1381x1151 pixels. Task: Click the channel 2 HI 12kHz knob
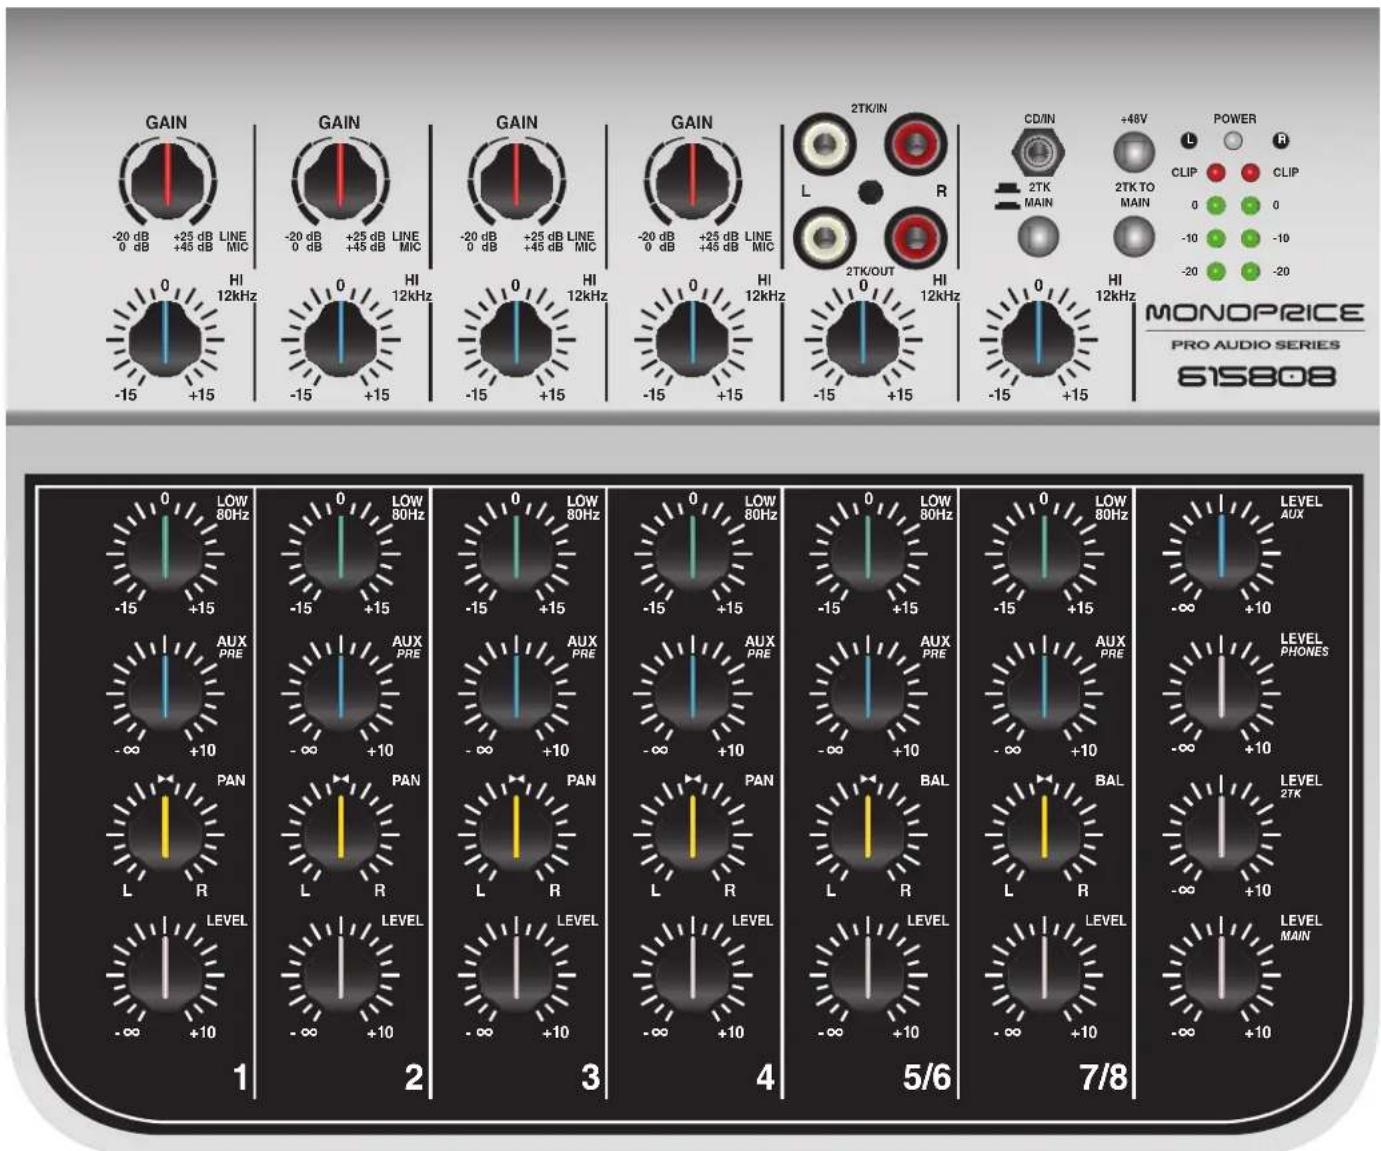340,337
